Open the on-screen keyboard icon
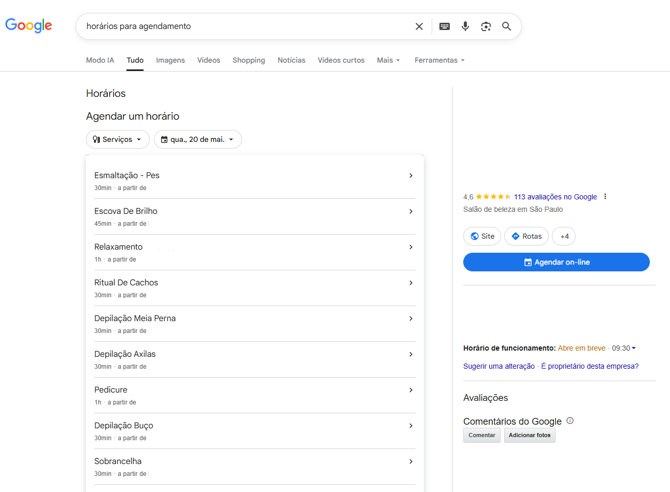The height and width of the screenshot is (492, 670). coord(444,27)
